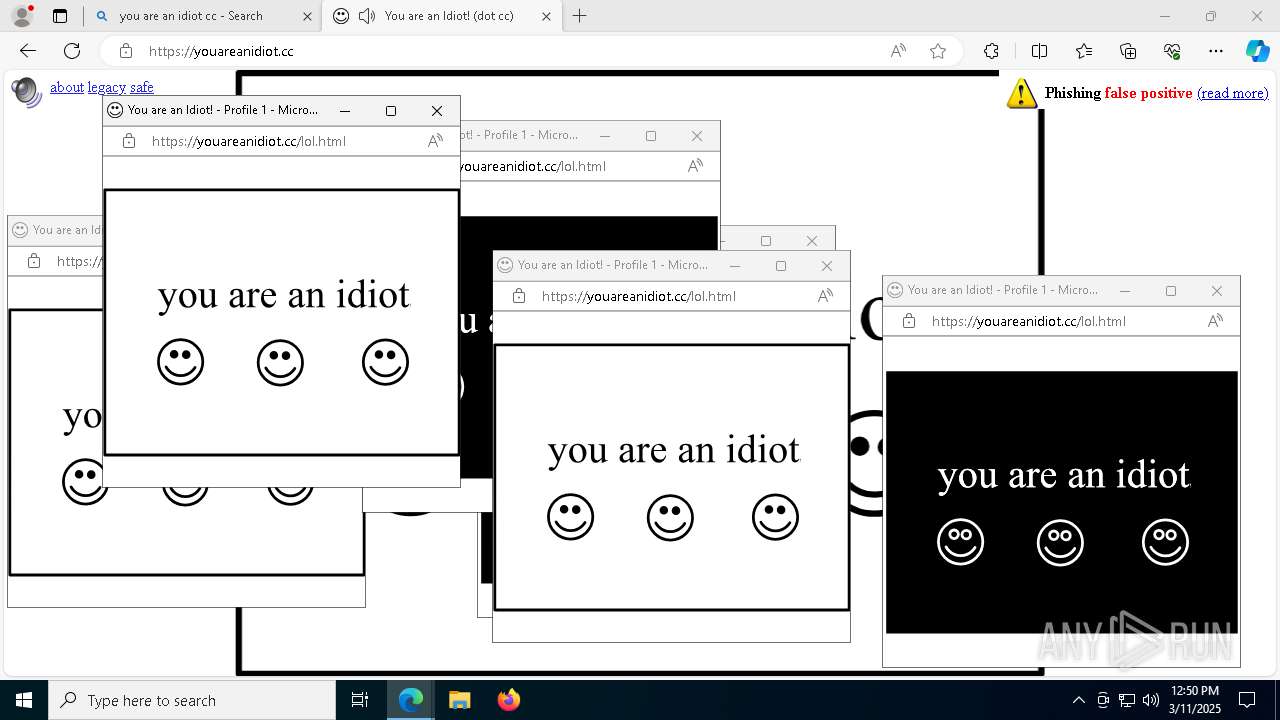1280x720 pixels.
Task: Click the taskbar 'Type here to search' box
Action: pos(192,700)
